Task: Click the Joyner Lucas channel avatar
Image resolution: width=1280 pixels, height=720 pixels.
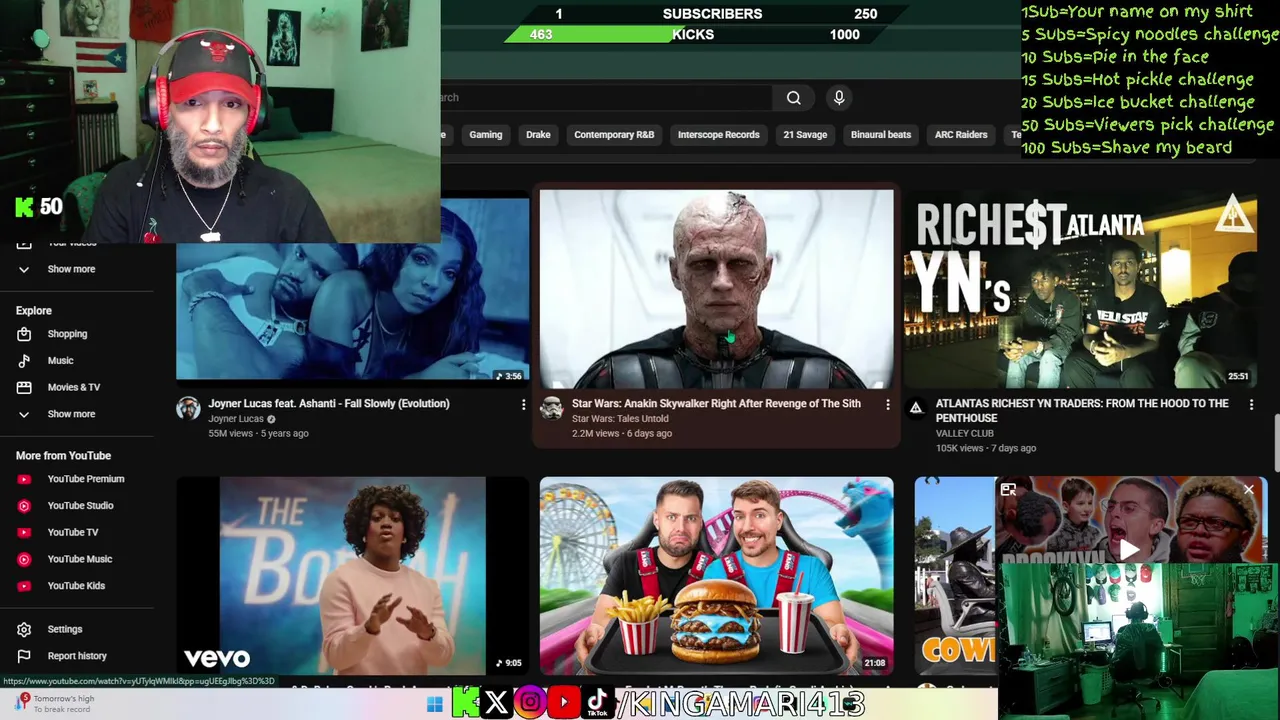Action: pos(188,408)
